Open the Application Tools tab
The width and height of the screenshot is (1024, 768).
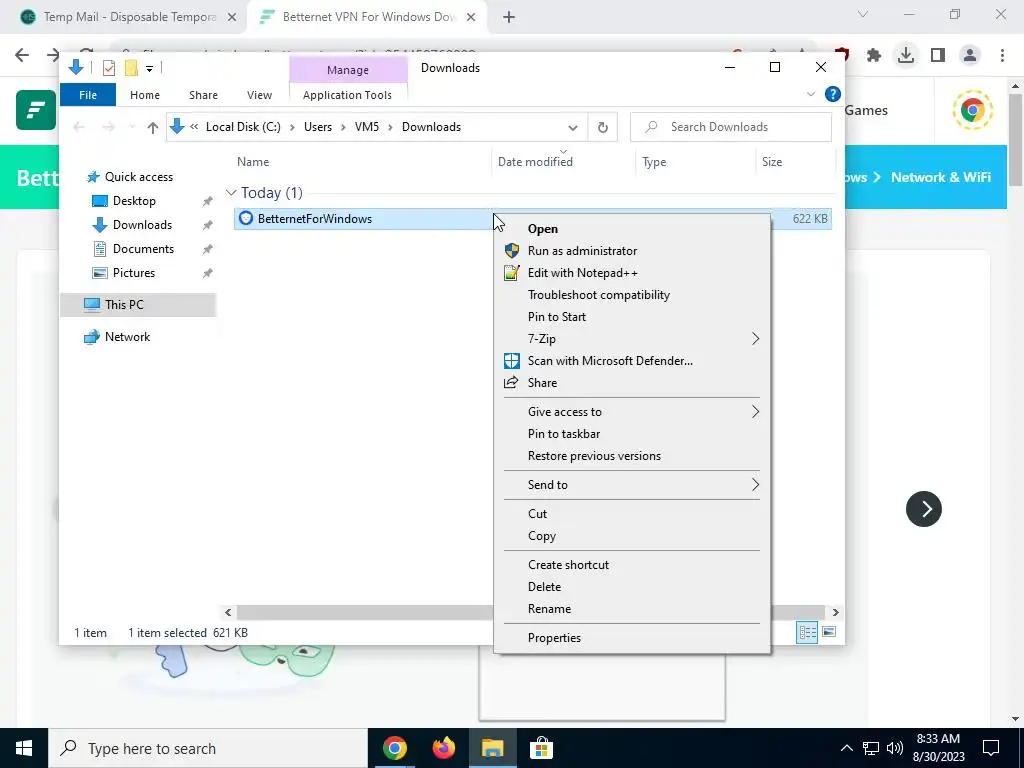click(x=347, y=95)
